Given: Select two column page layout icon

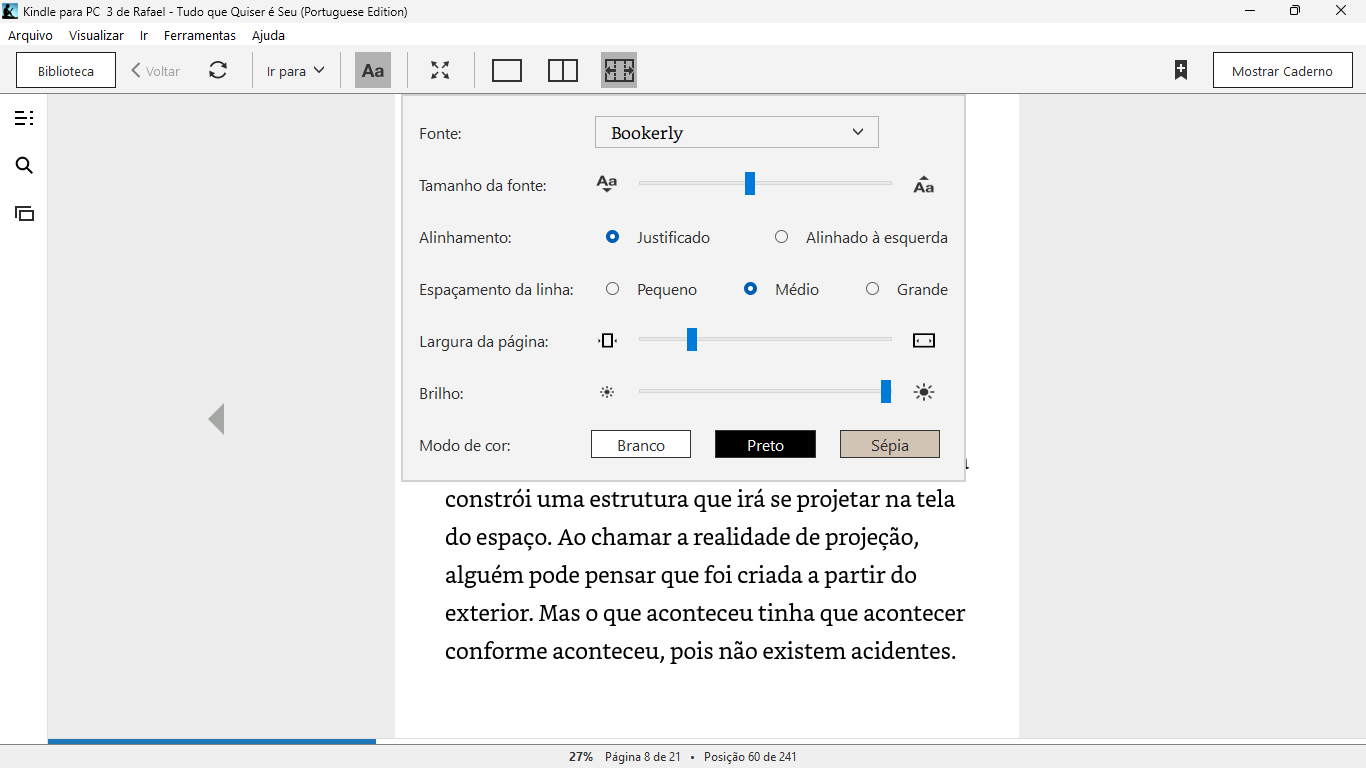Looking at the screenshot, I should pyautogui.click(x=563, y=71).
